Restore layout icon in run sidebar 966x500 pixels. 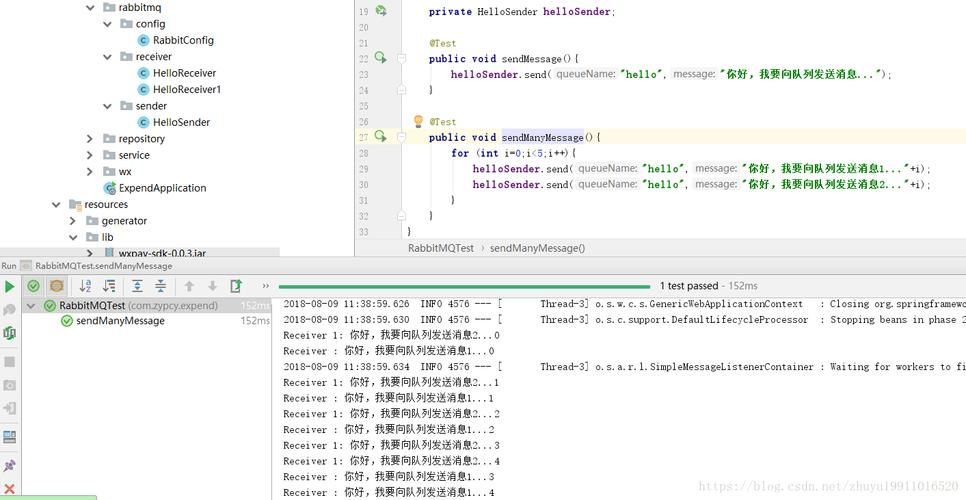[x=9, y=437]
